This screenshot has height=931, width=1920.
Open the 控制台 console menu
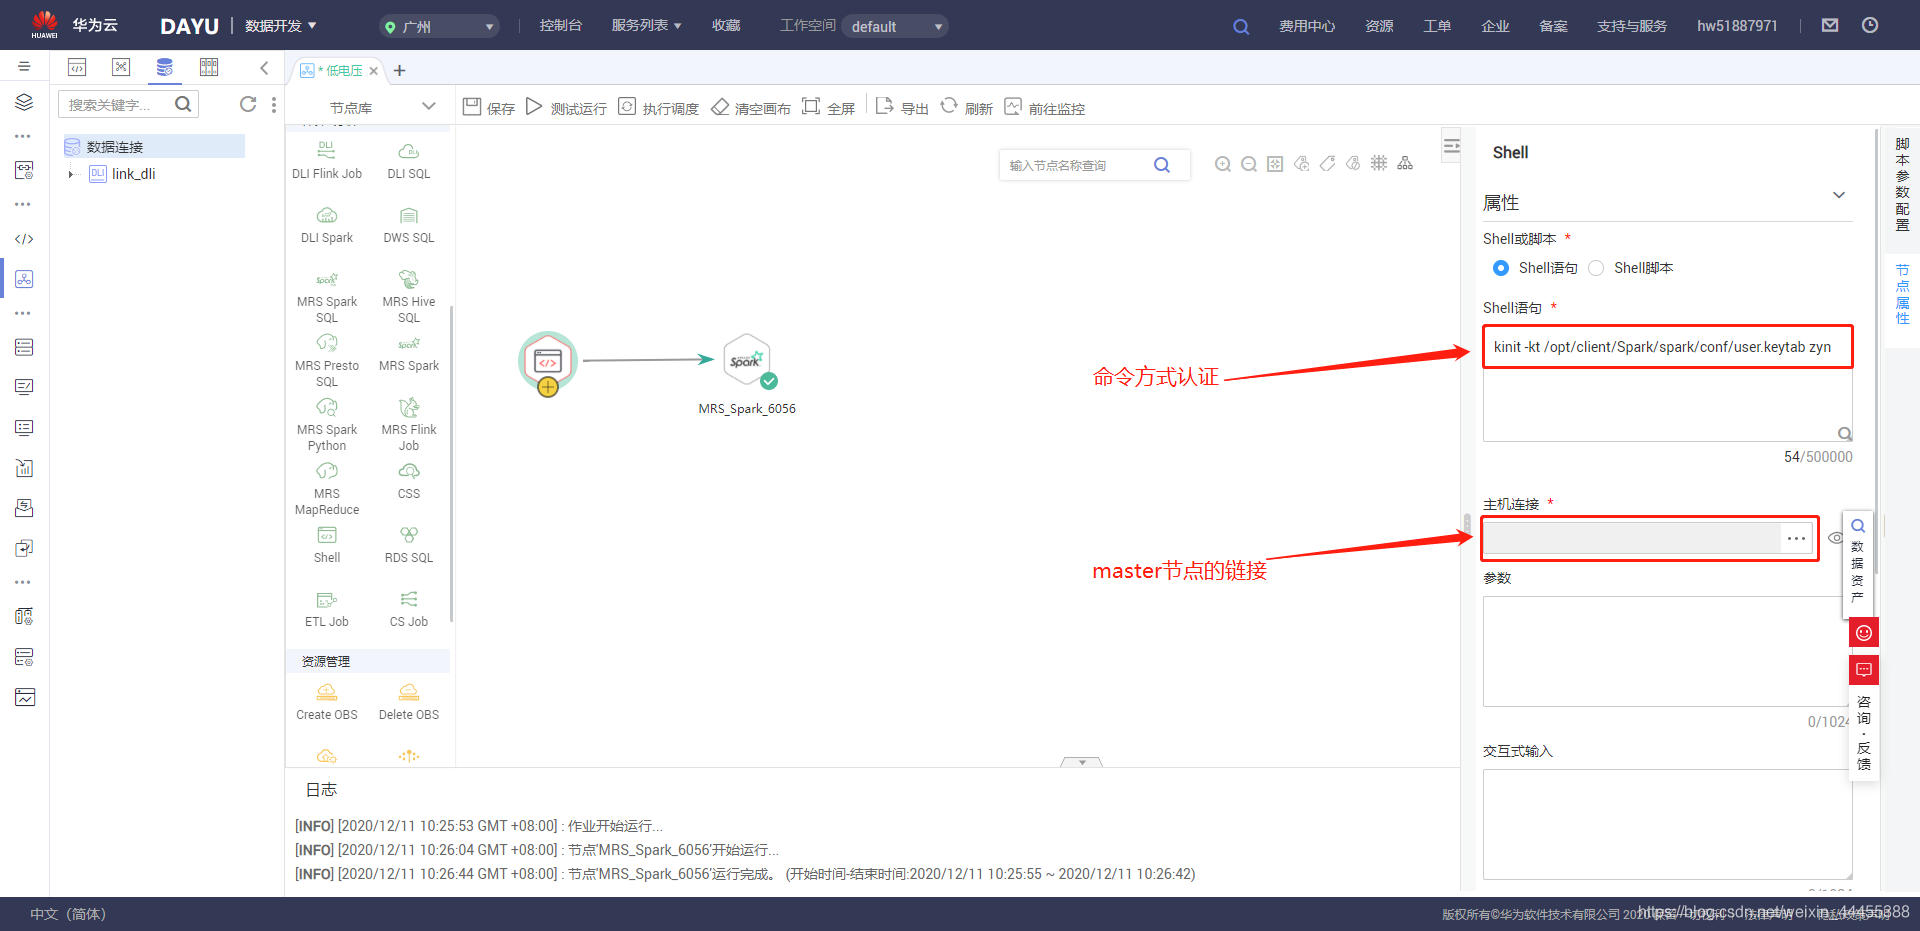561,25
